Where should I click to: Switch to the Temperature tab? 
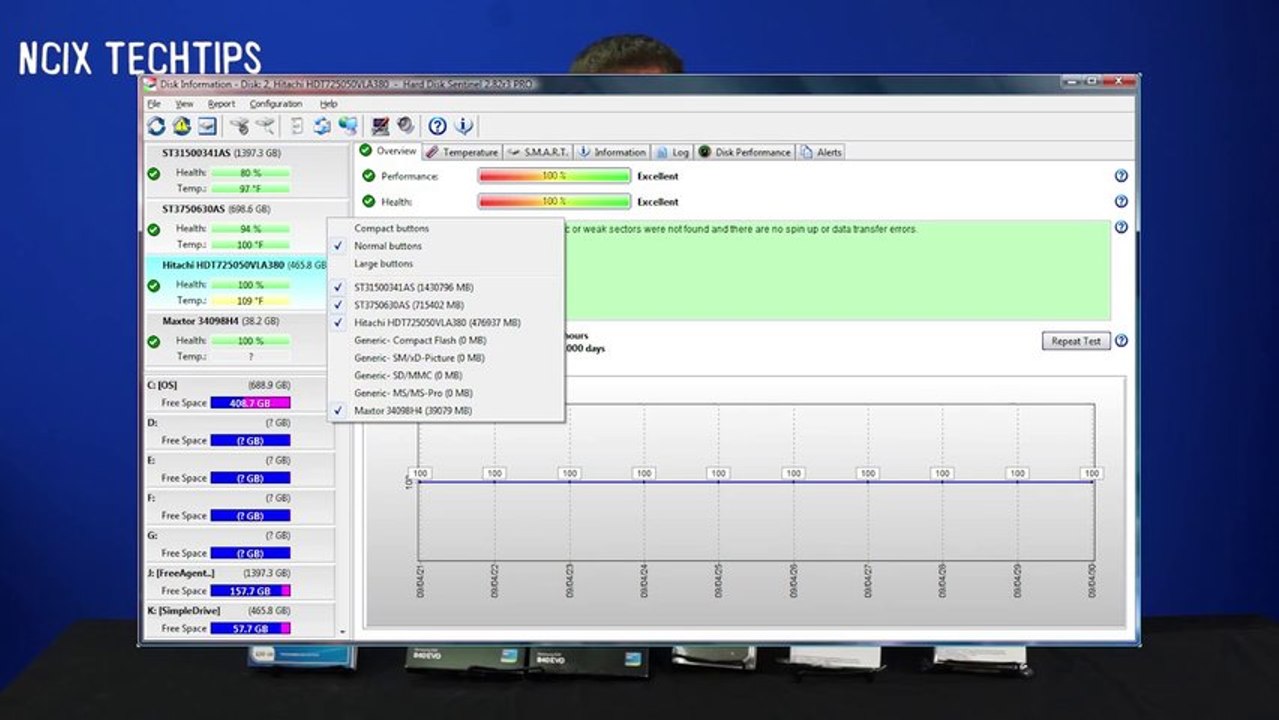[461, 152]
